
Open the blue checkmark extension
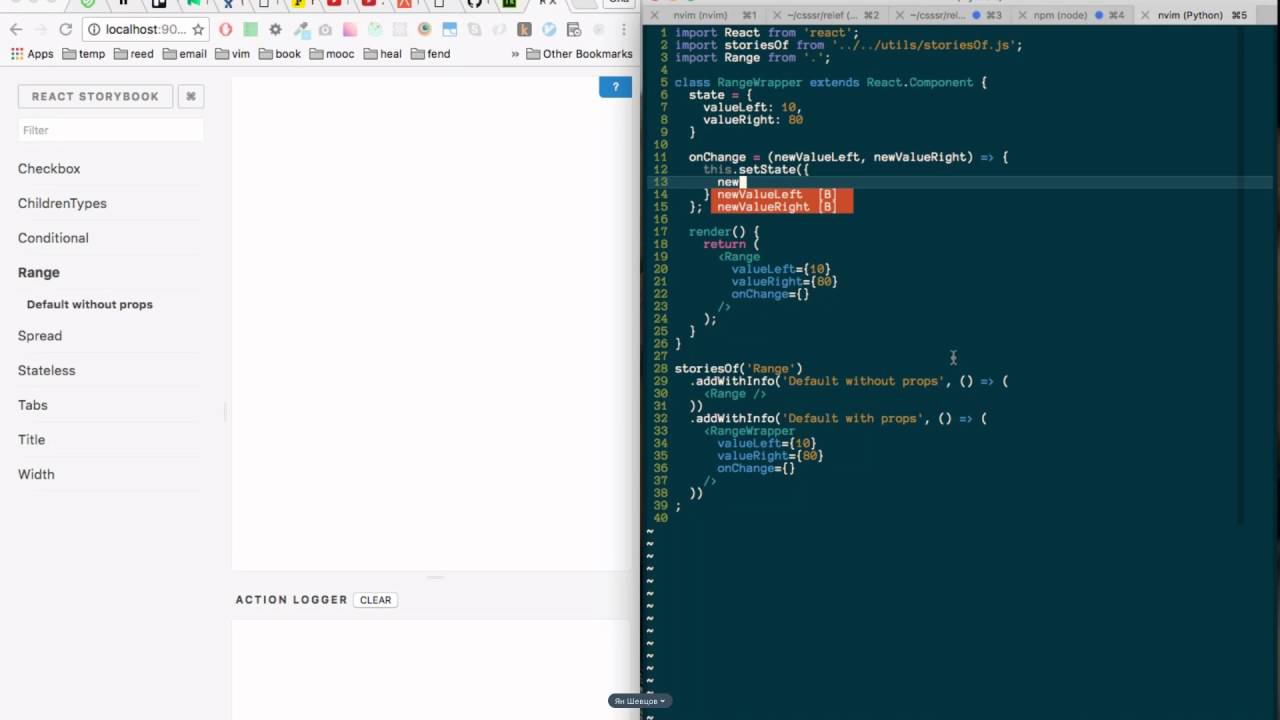549,30
